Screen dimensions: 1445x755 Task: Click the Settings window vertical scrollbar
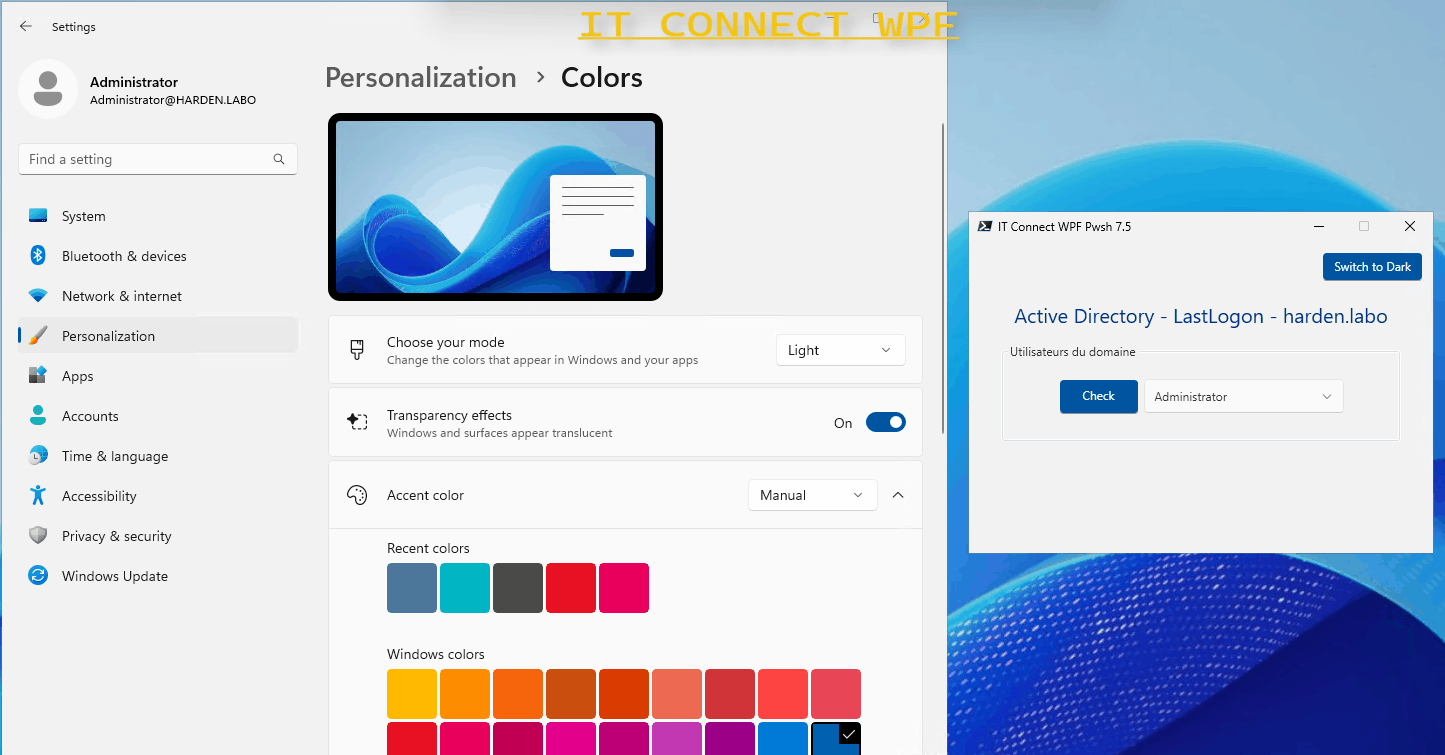click(x=942, y=277)
